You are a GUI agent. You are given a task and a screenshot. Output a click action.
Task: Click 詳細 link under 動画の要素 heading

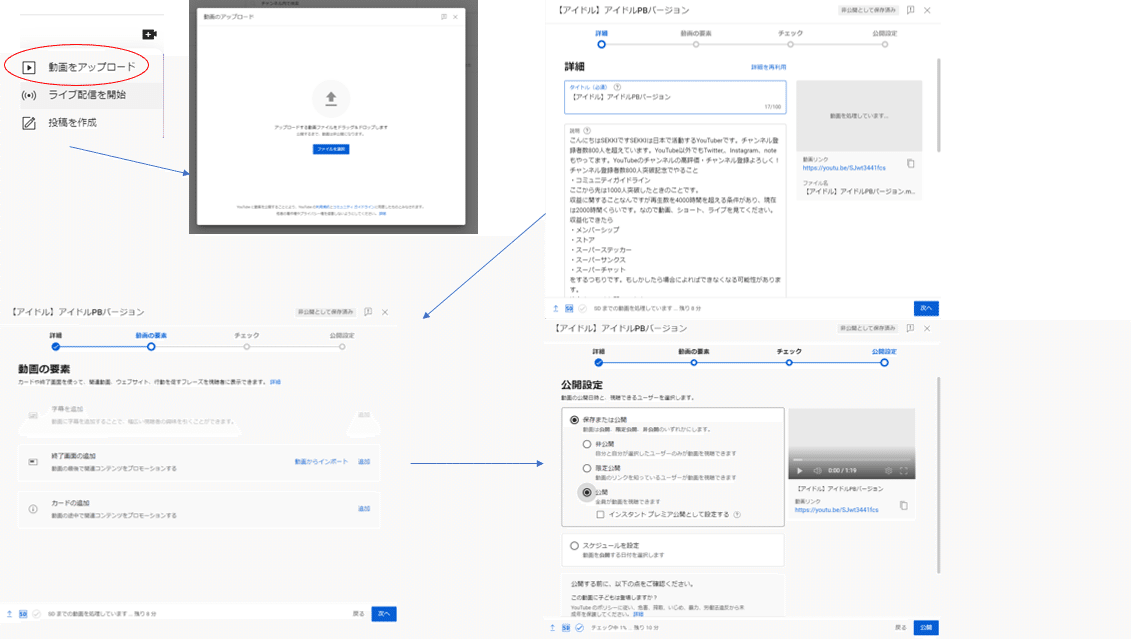click(276, 382)
